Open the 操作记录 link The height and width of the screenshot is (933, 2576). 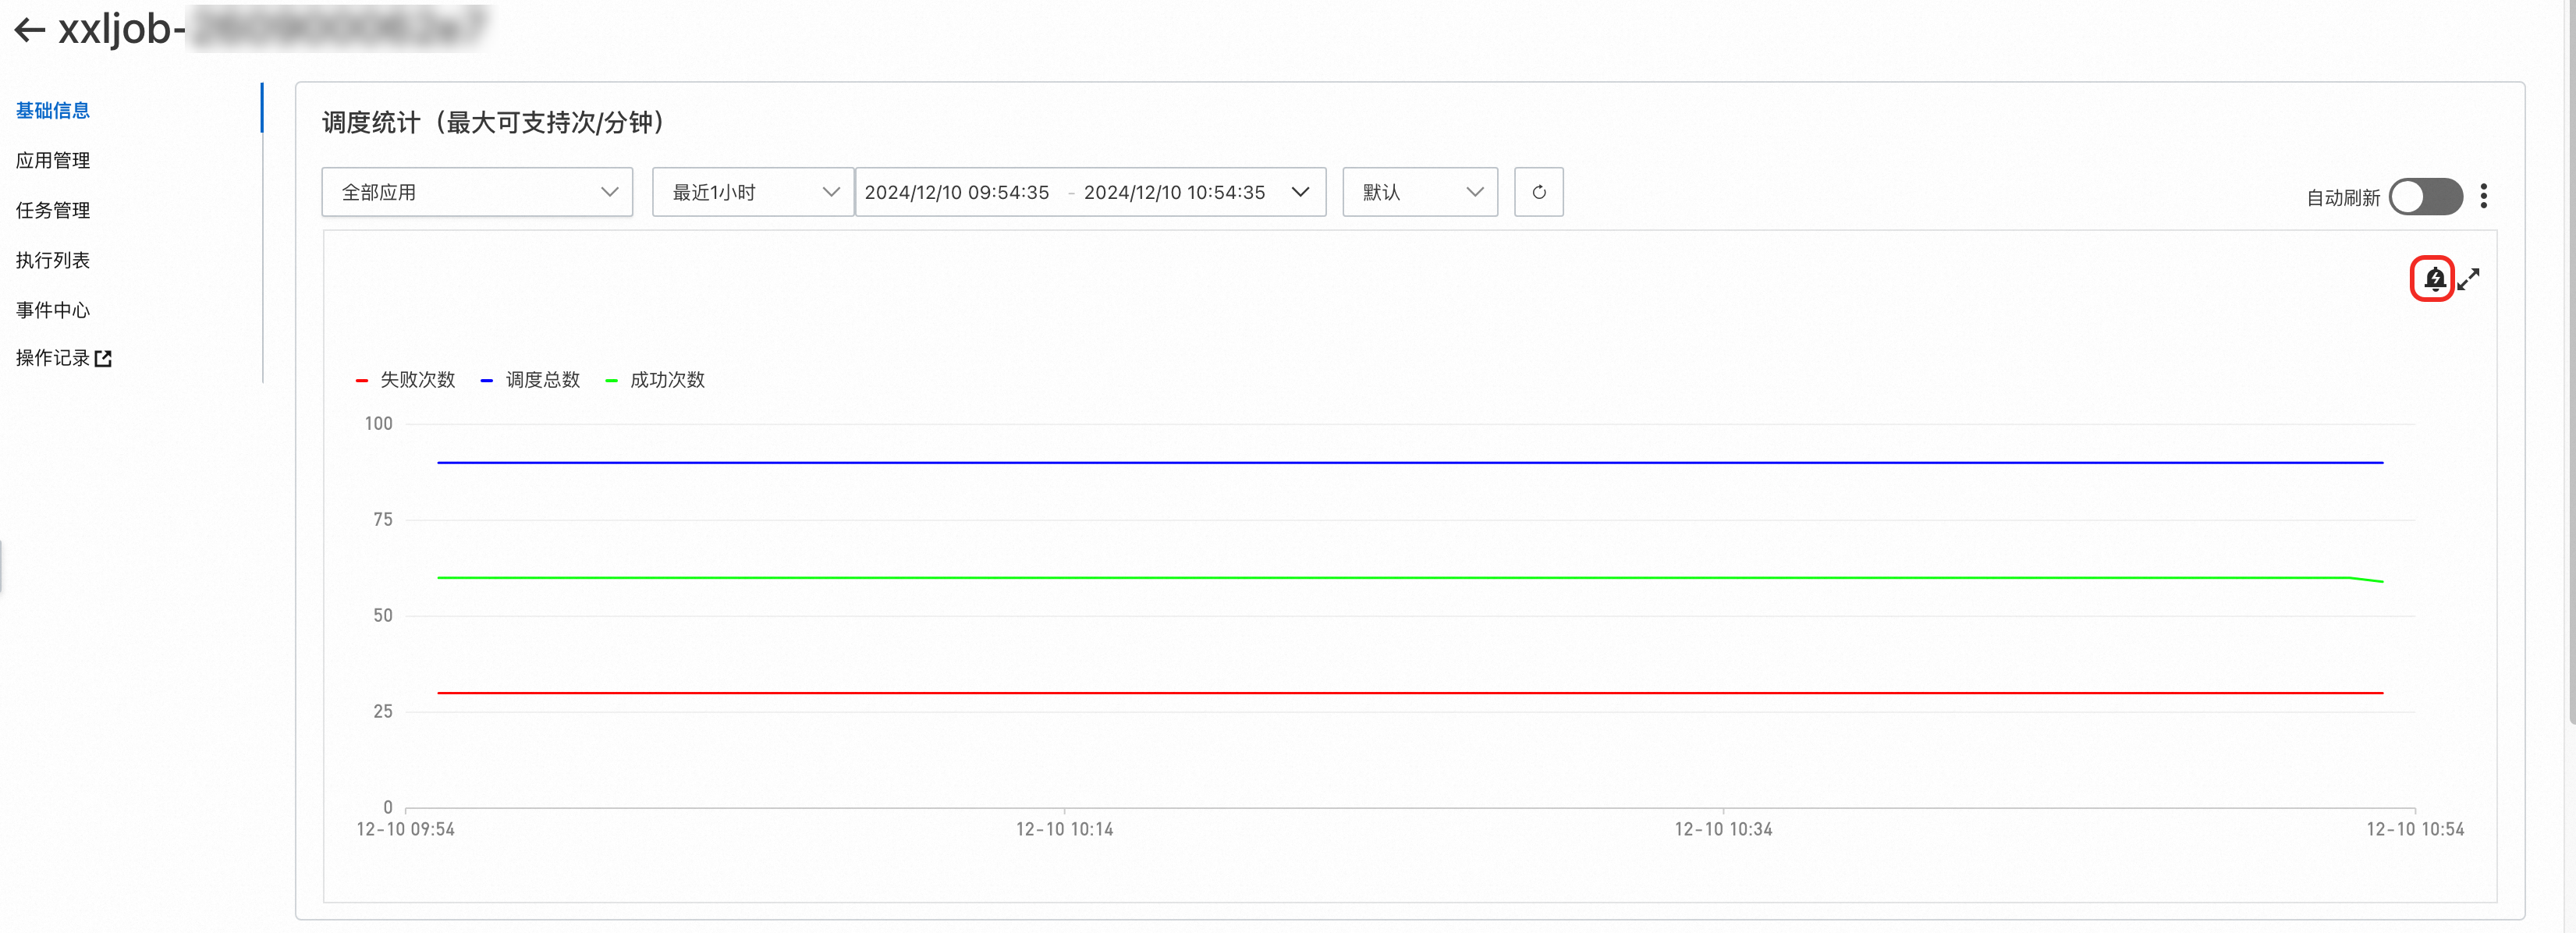click(x=53, y=358)
